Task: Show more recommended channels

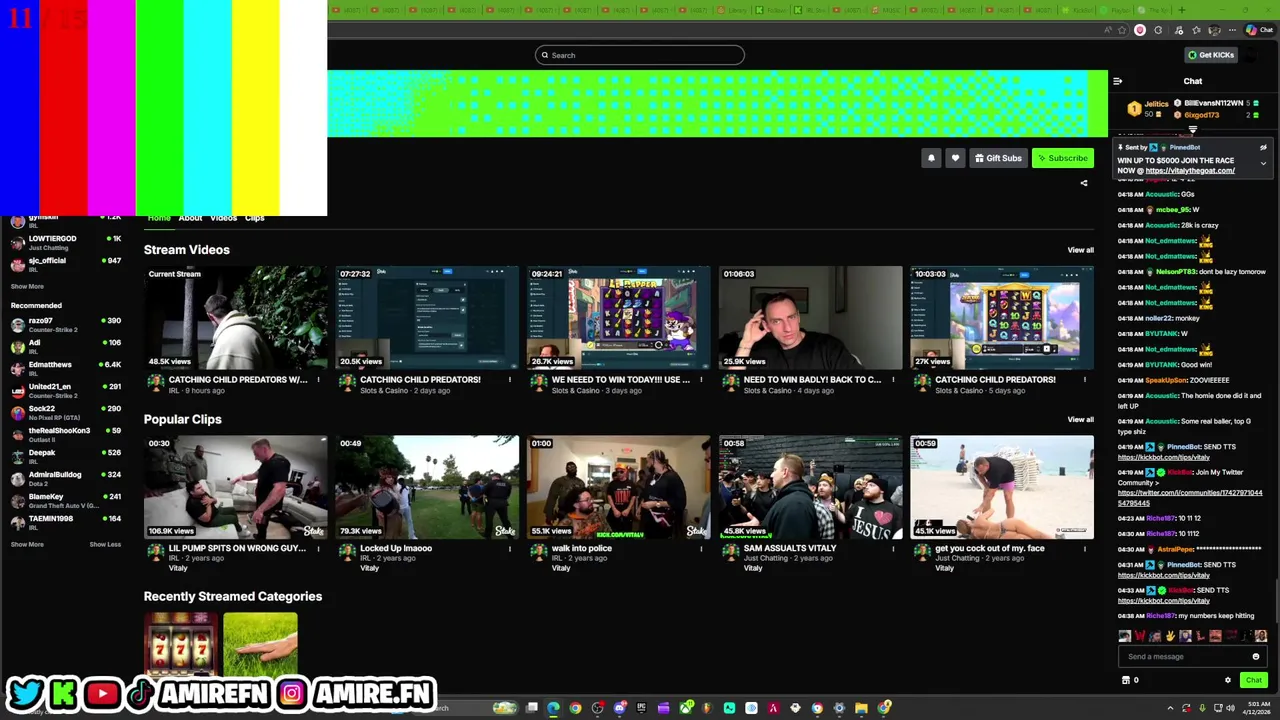Action: [27, 544]
